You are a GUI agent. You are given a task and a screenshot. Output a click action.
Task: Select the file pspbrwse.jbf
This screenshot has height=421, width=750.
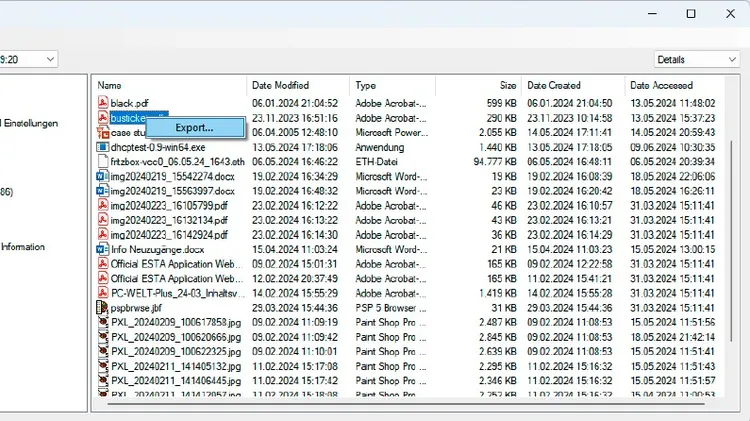[x=136, y=308]
